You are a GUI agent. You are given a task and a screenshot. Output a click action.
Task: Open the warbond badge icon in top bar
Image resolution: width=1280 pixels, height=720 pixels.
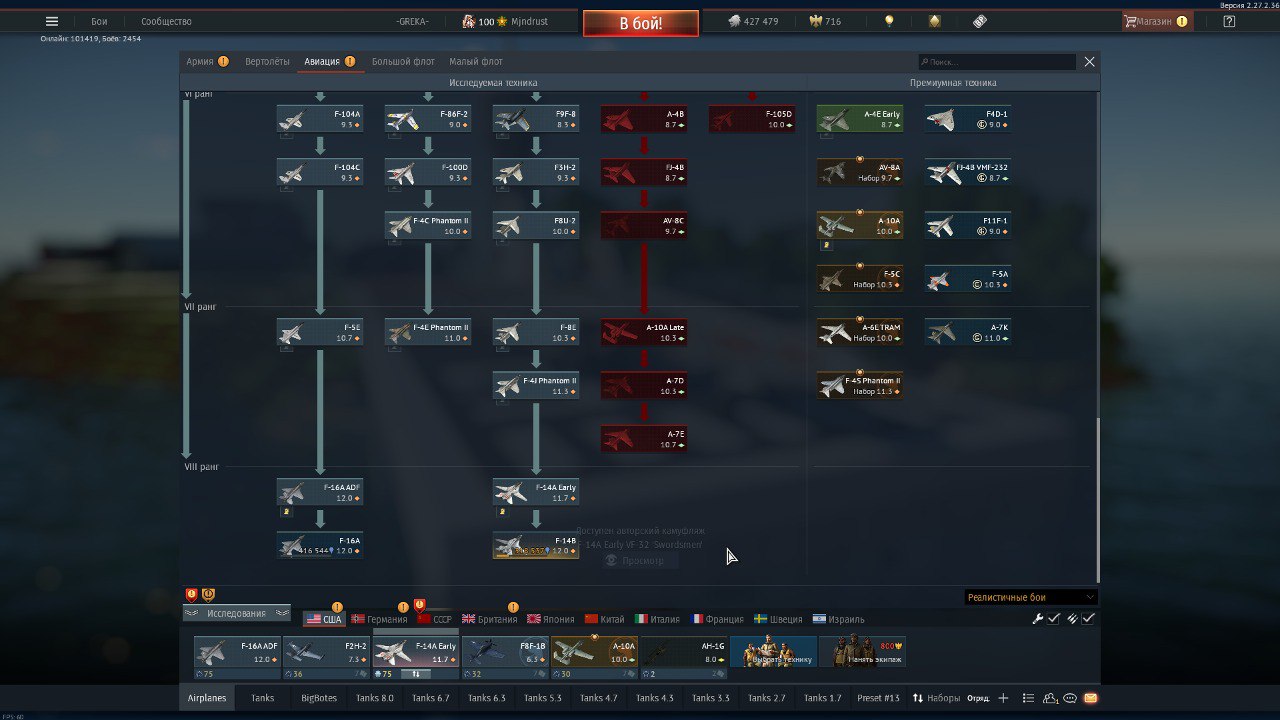[934, 21]
